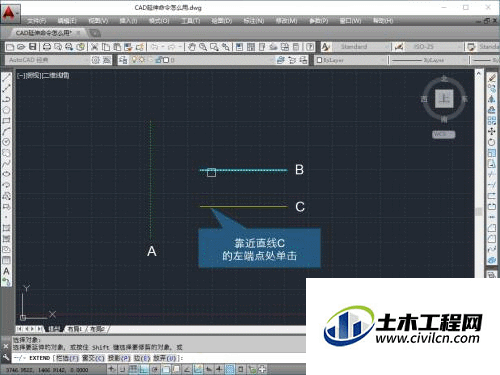Click the 上 face of ViewCube

[x=444, y=99]
